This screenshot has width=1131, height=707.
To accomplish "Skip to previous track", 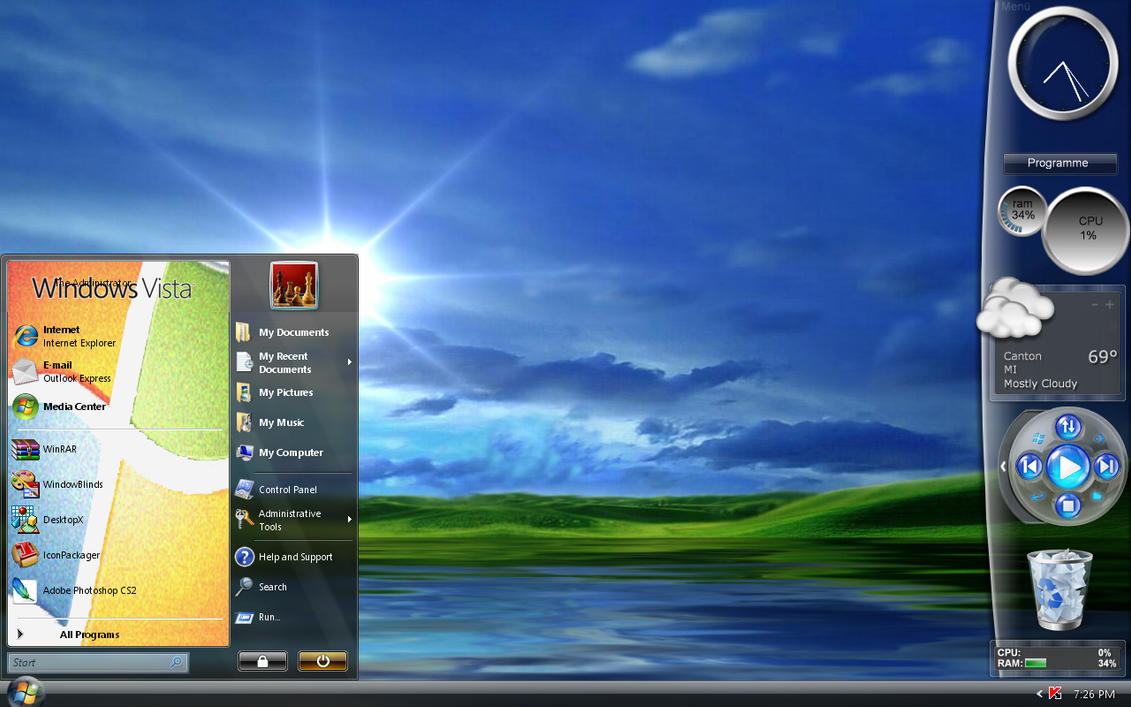I will 1029,467.
